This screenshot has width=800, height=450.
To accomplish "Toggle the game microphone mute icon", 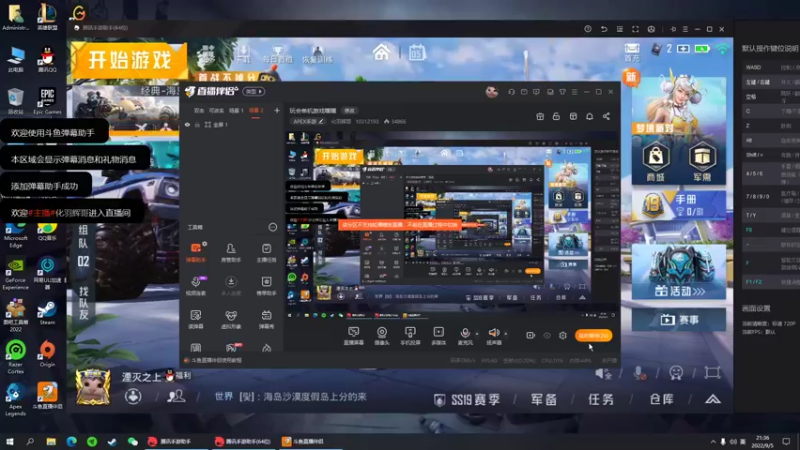I will (639, 373).
